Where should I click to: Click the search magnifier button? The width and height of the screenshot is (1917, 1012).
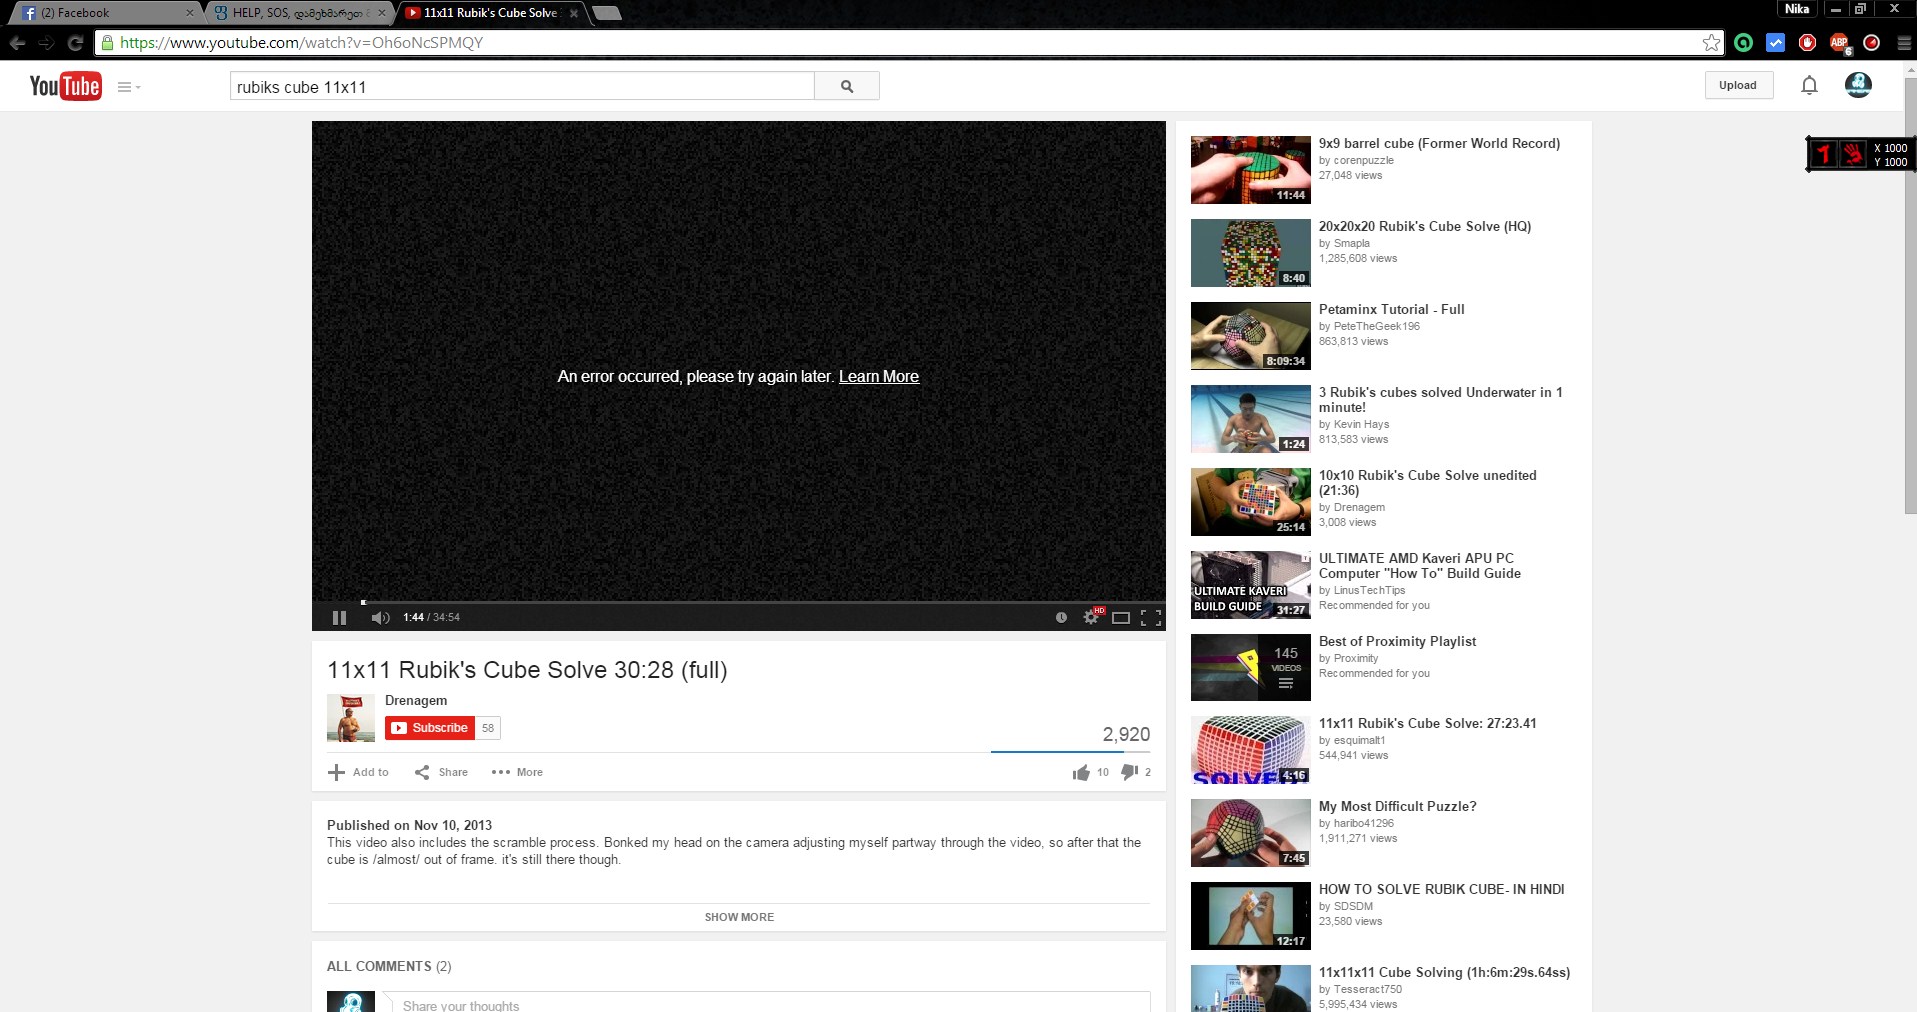[x=847, y=87]
